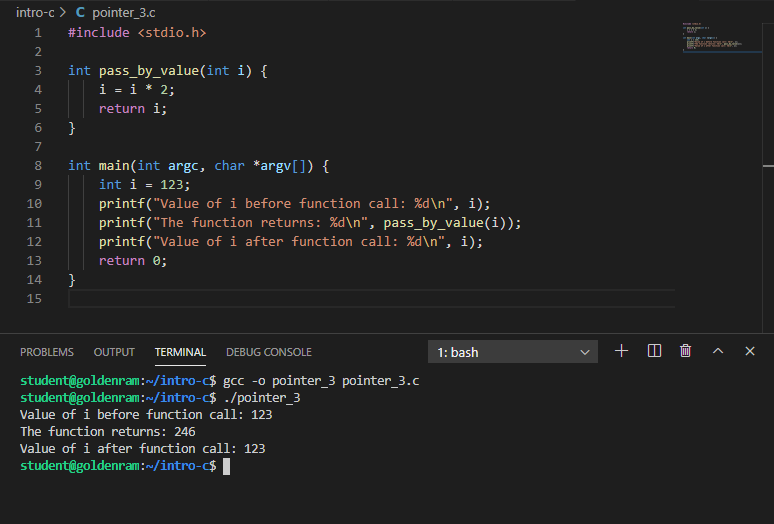
Task: Click line number 15 in gutter
Action: 34,299
